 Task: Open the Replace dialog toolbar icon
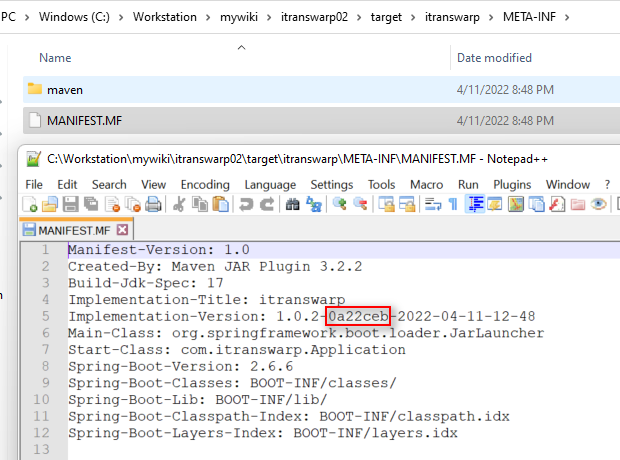click(314, 204)
